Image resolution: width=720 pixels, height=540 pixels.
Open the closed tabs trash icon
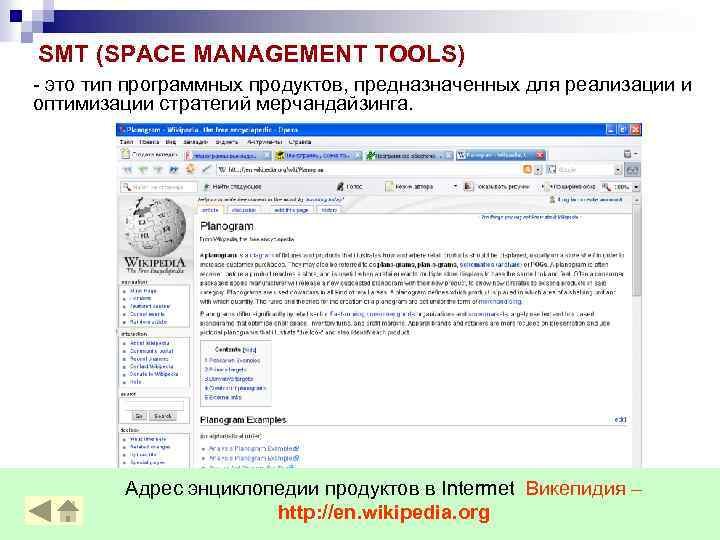[x=628, y=154]
